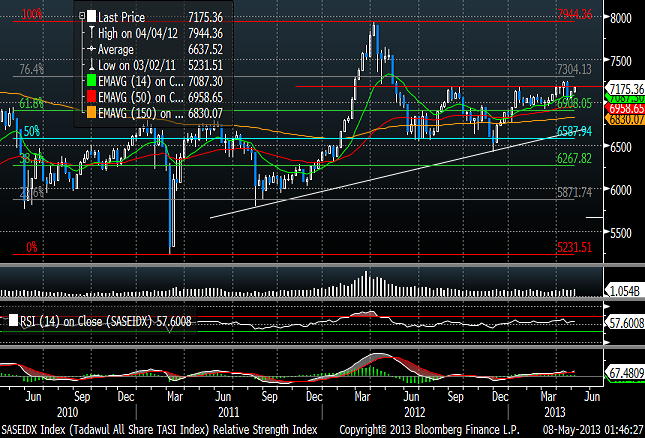Click the 1.054B volume axis tag
This screenshot has height=438, width=645.
(x=624, y=291)
